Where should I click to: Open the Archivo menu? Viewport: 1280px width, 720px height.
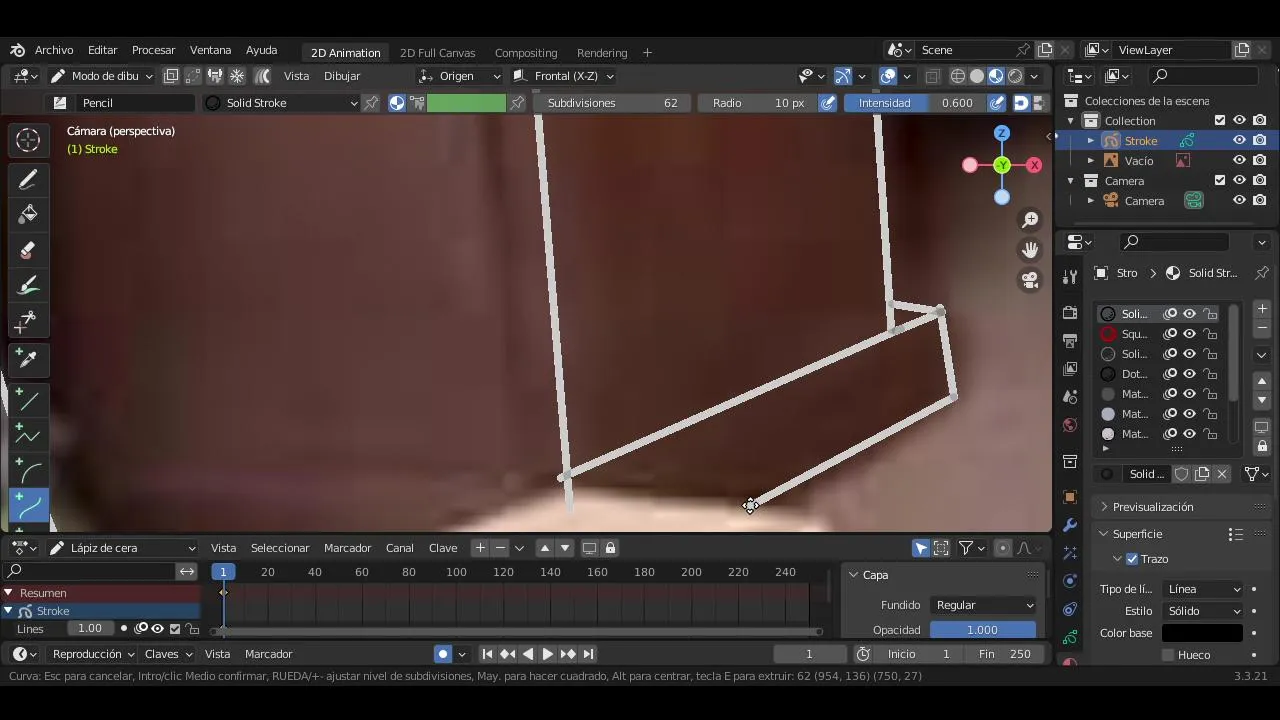tap(54, 50)
